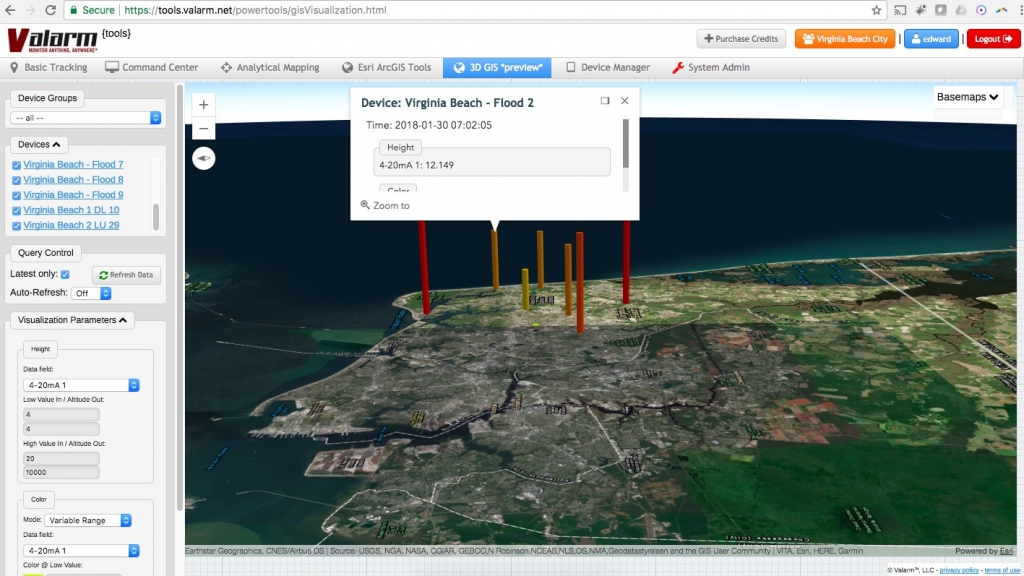The height and width of the screenshot is (576, 1024).
Task: Click the edward user button
Action: point(931,39)
